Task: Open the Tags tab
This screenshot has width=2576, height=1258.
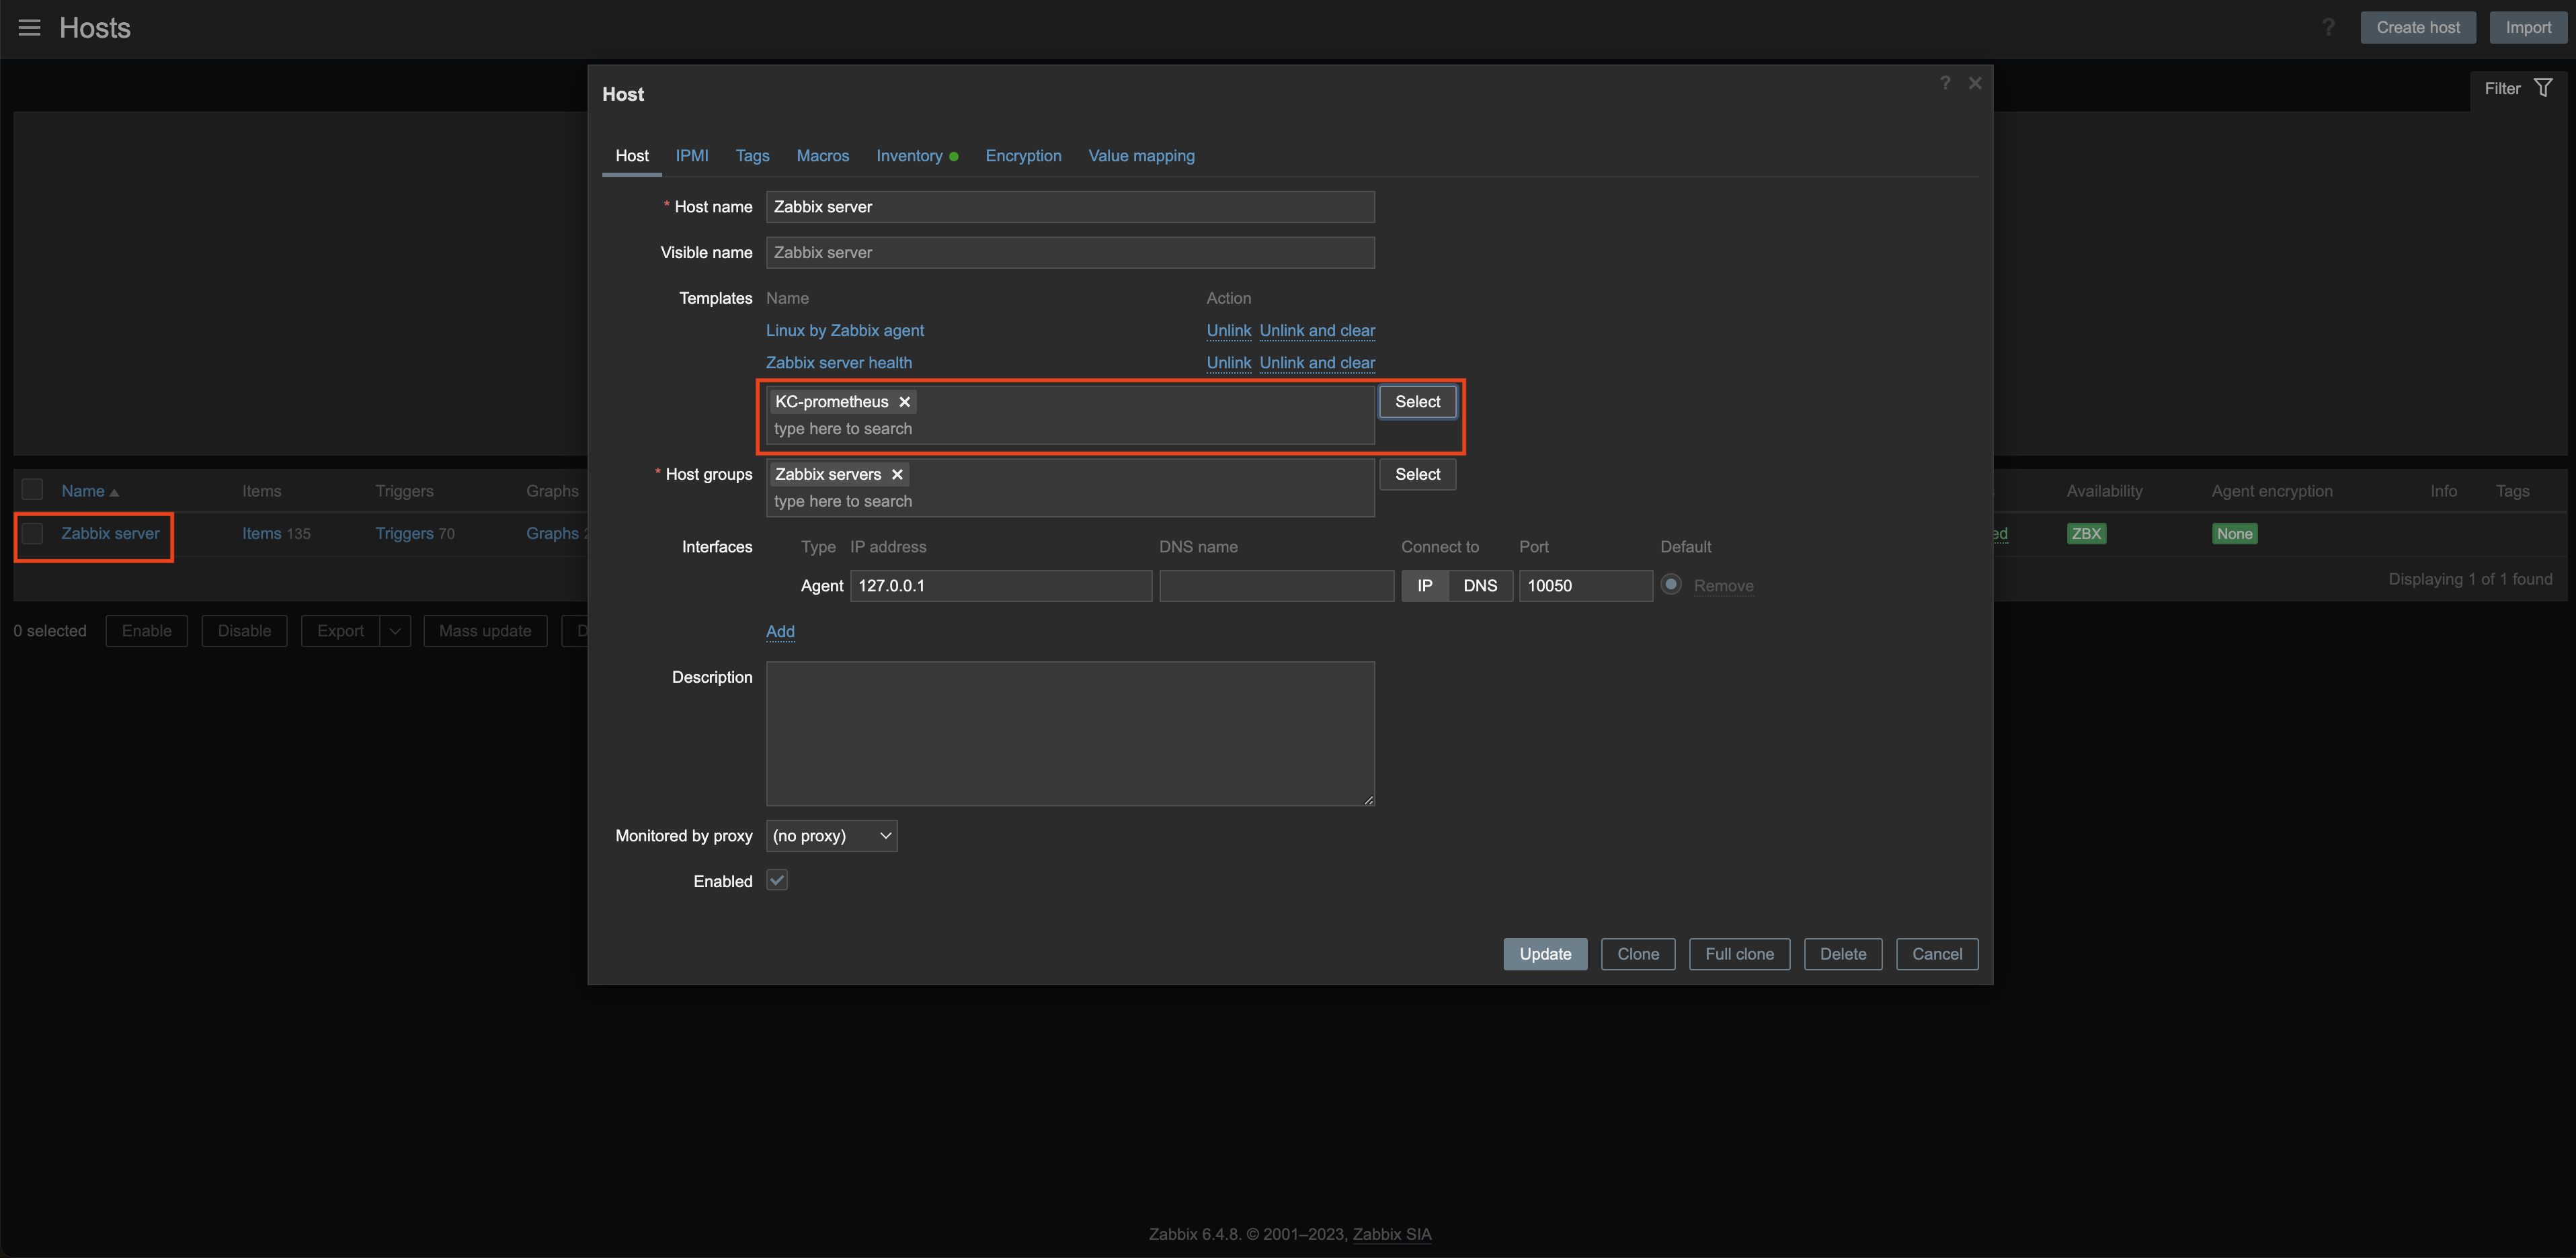Action: 752,156
